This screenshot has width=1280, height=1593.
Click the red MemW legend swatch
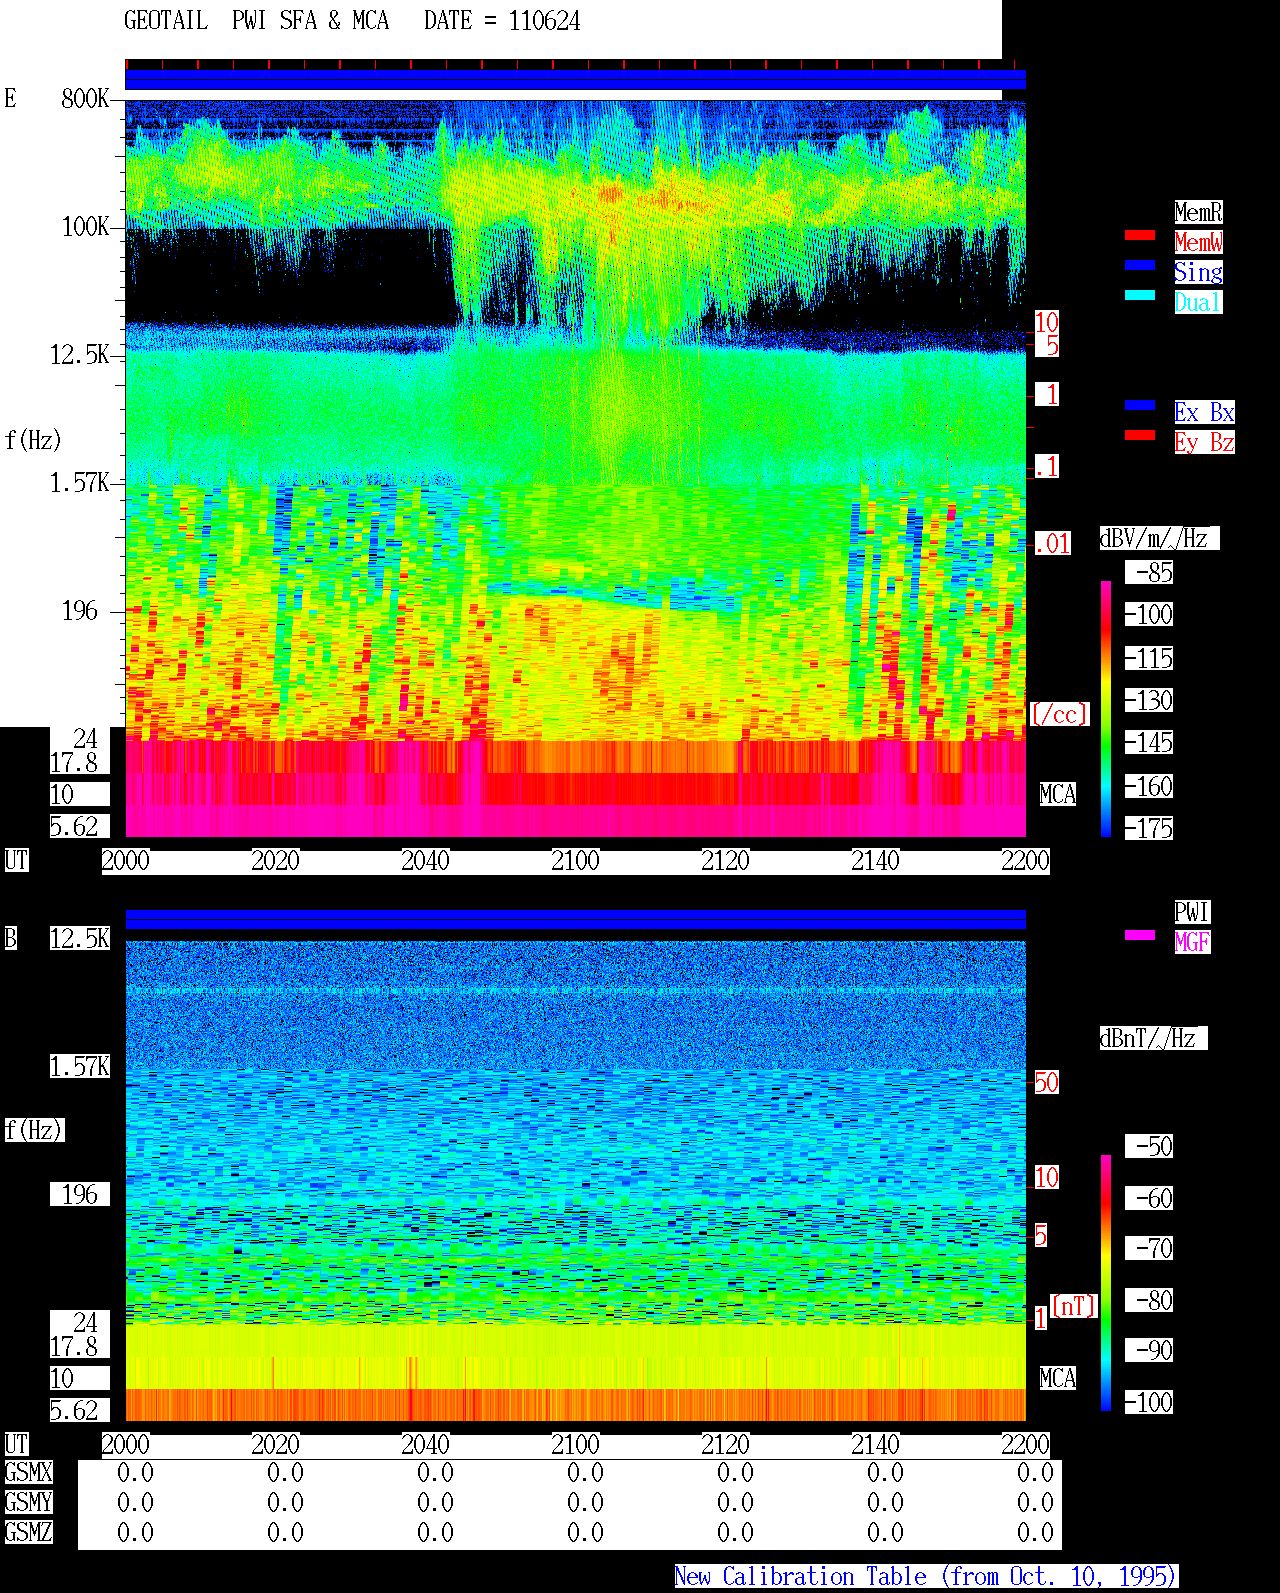coord(1140,235)
